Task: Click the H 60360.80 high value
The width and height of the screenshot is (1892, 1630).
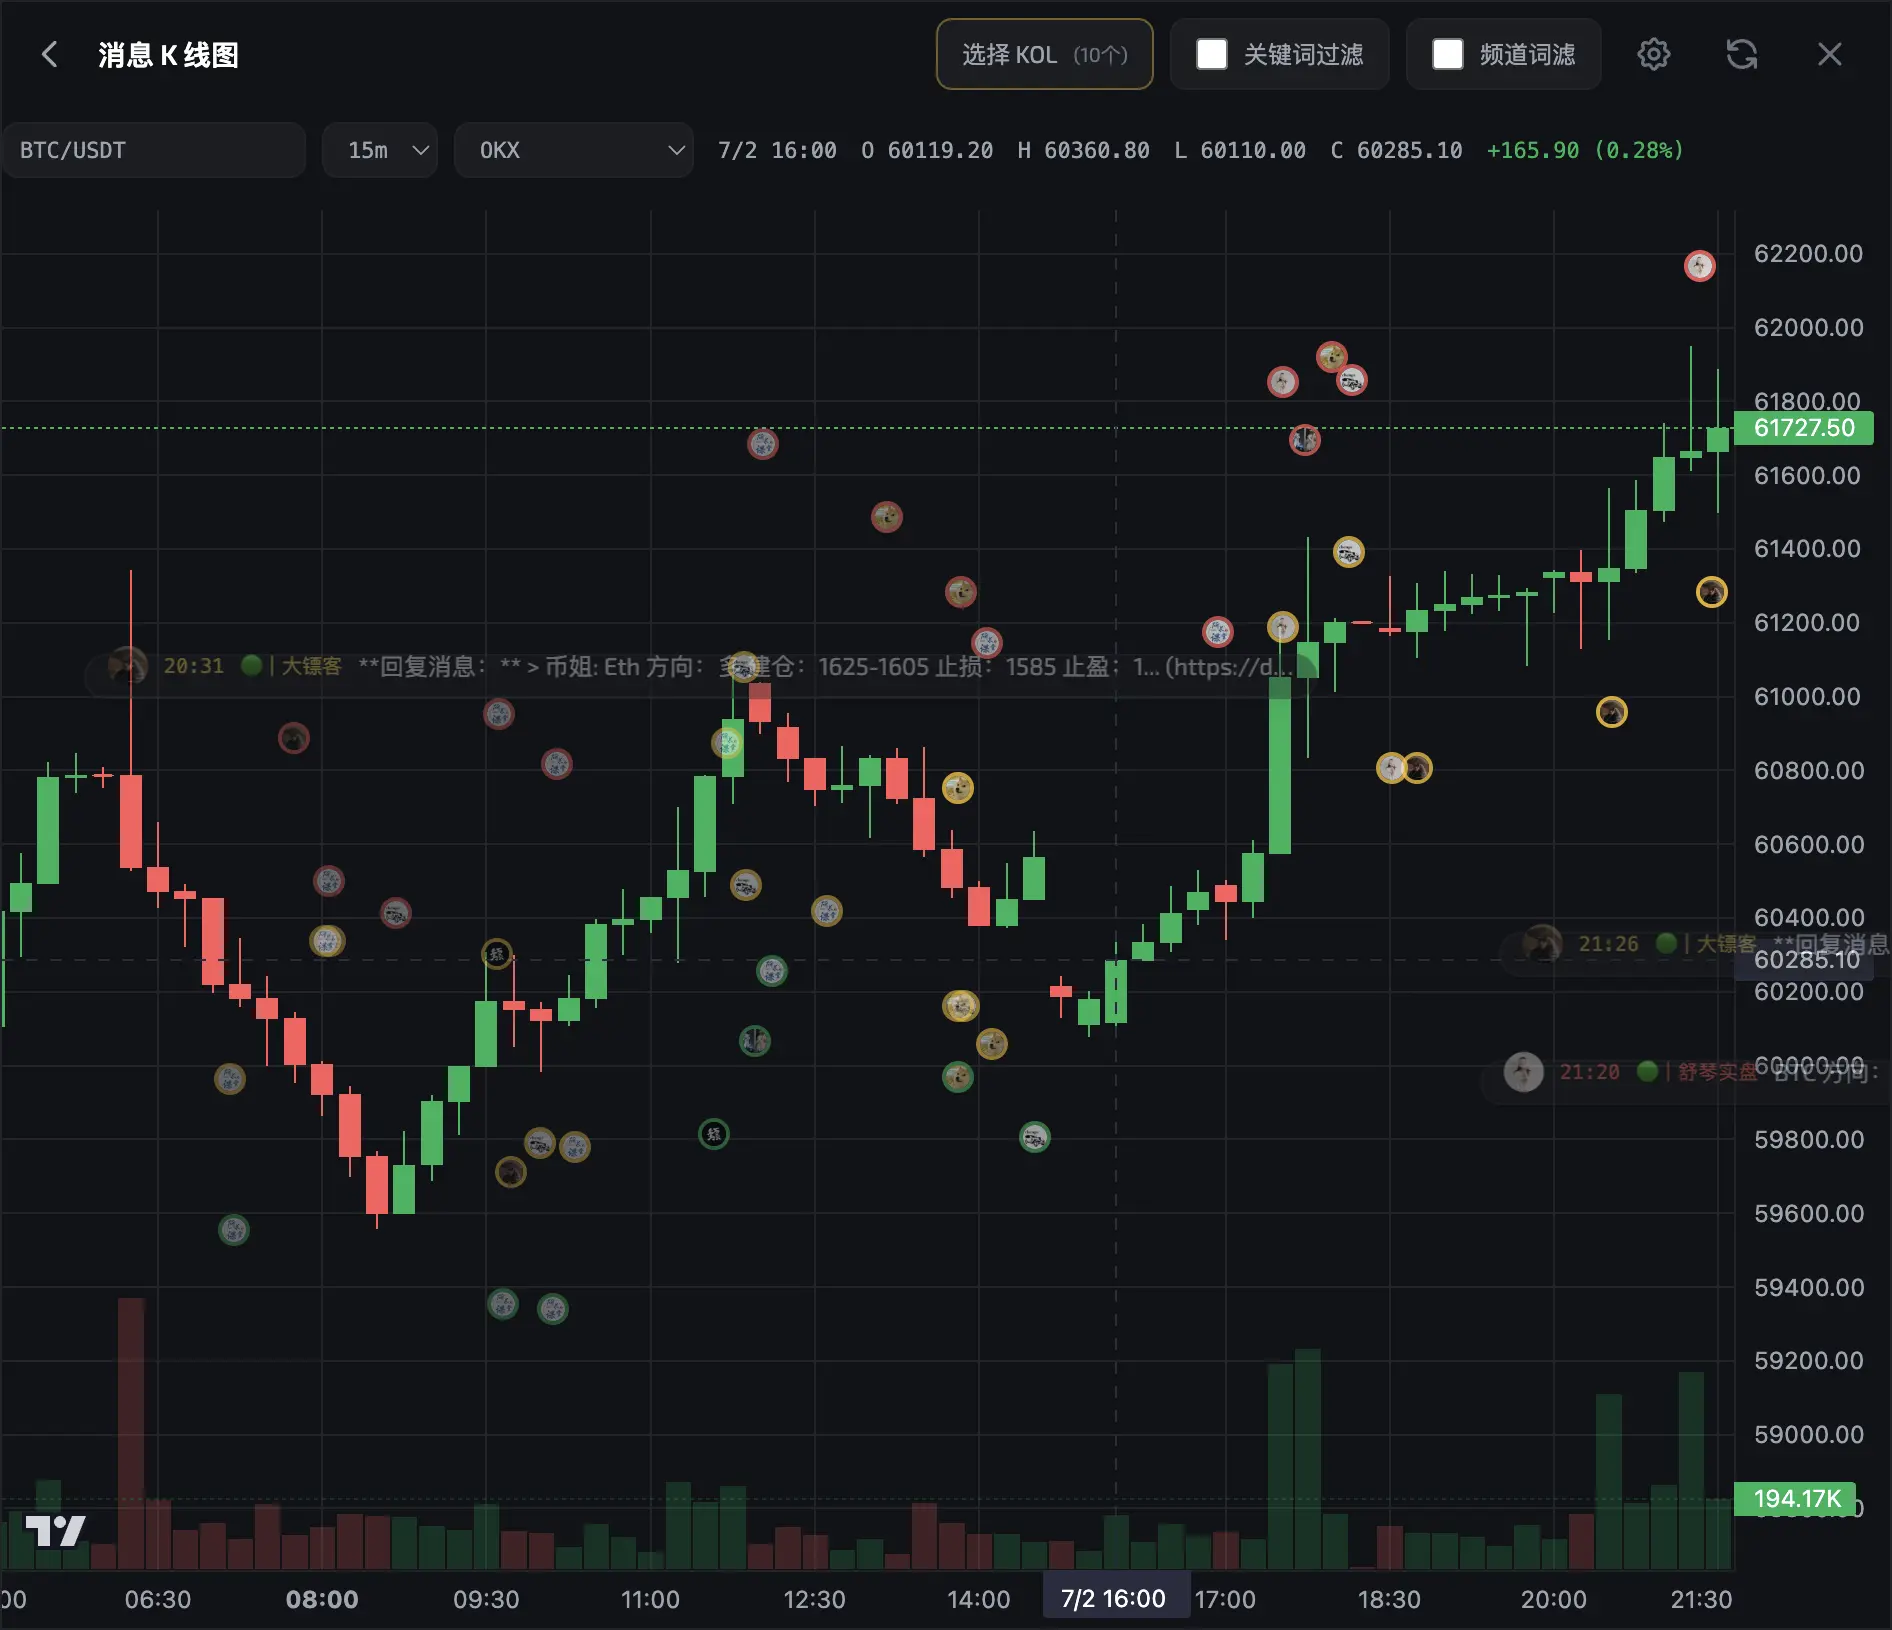Action: (1084, 150)
